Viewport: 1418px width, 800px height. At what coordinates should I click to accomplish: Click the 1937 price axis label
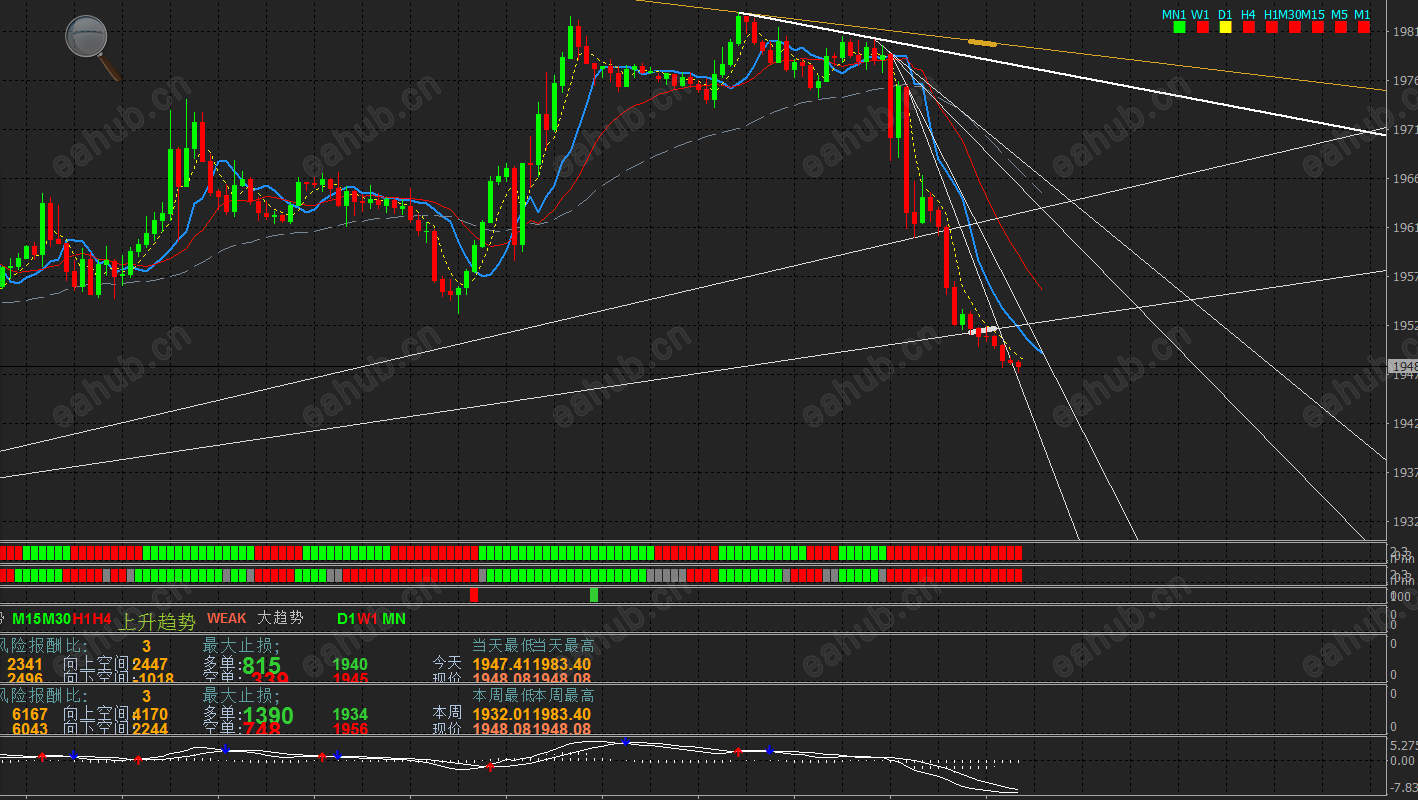coord(1406,473)
